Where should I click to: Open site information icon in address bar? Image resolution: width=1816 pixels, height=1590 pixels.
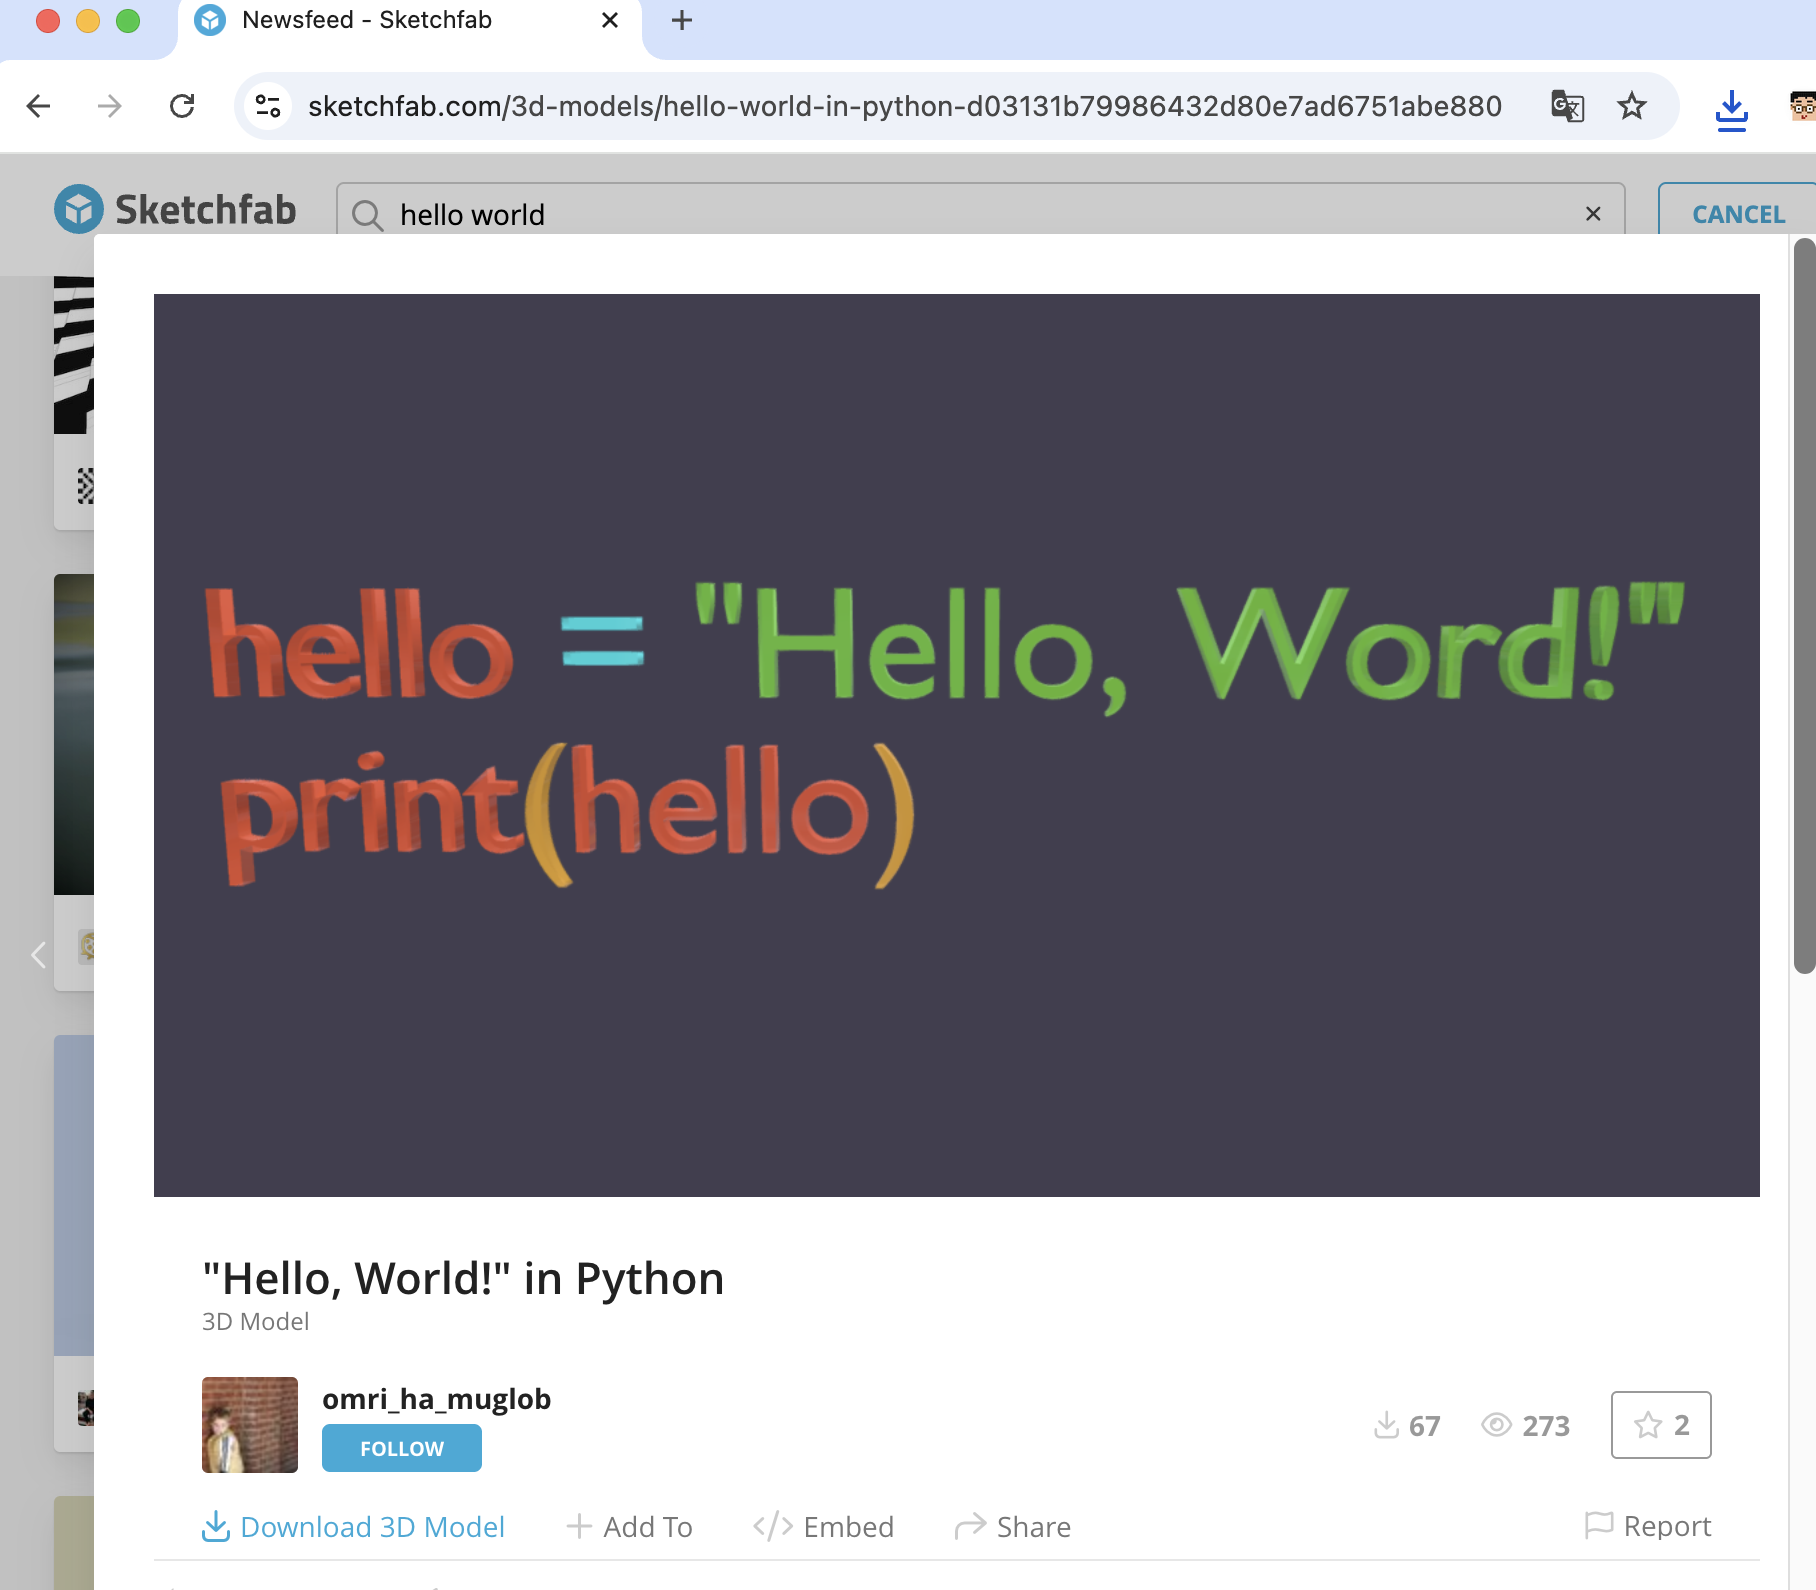pos(268,106)
